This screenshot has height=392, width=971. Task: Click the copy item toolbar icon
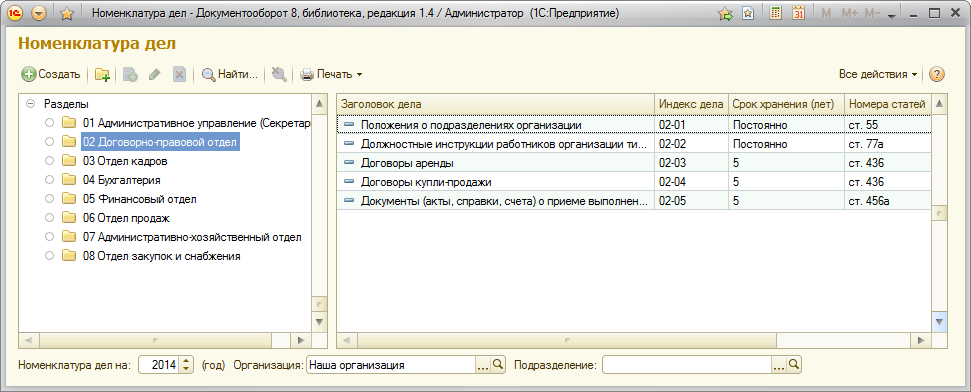[130, 75]
